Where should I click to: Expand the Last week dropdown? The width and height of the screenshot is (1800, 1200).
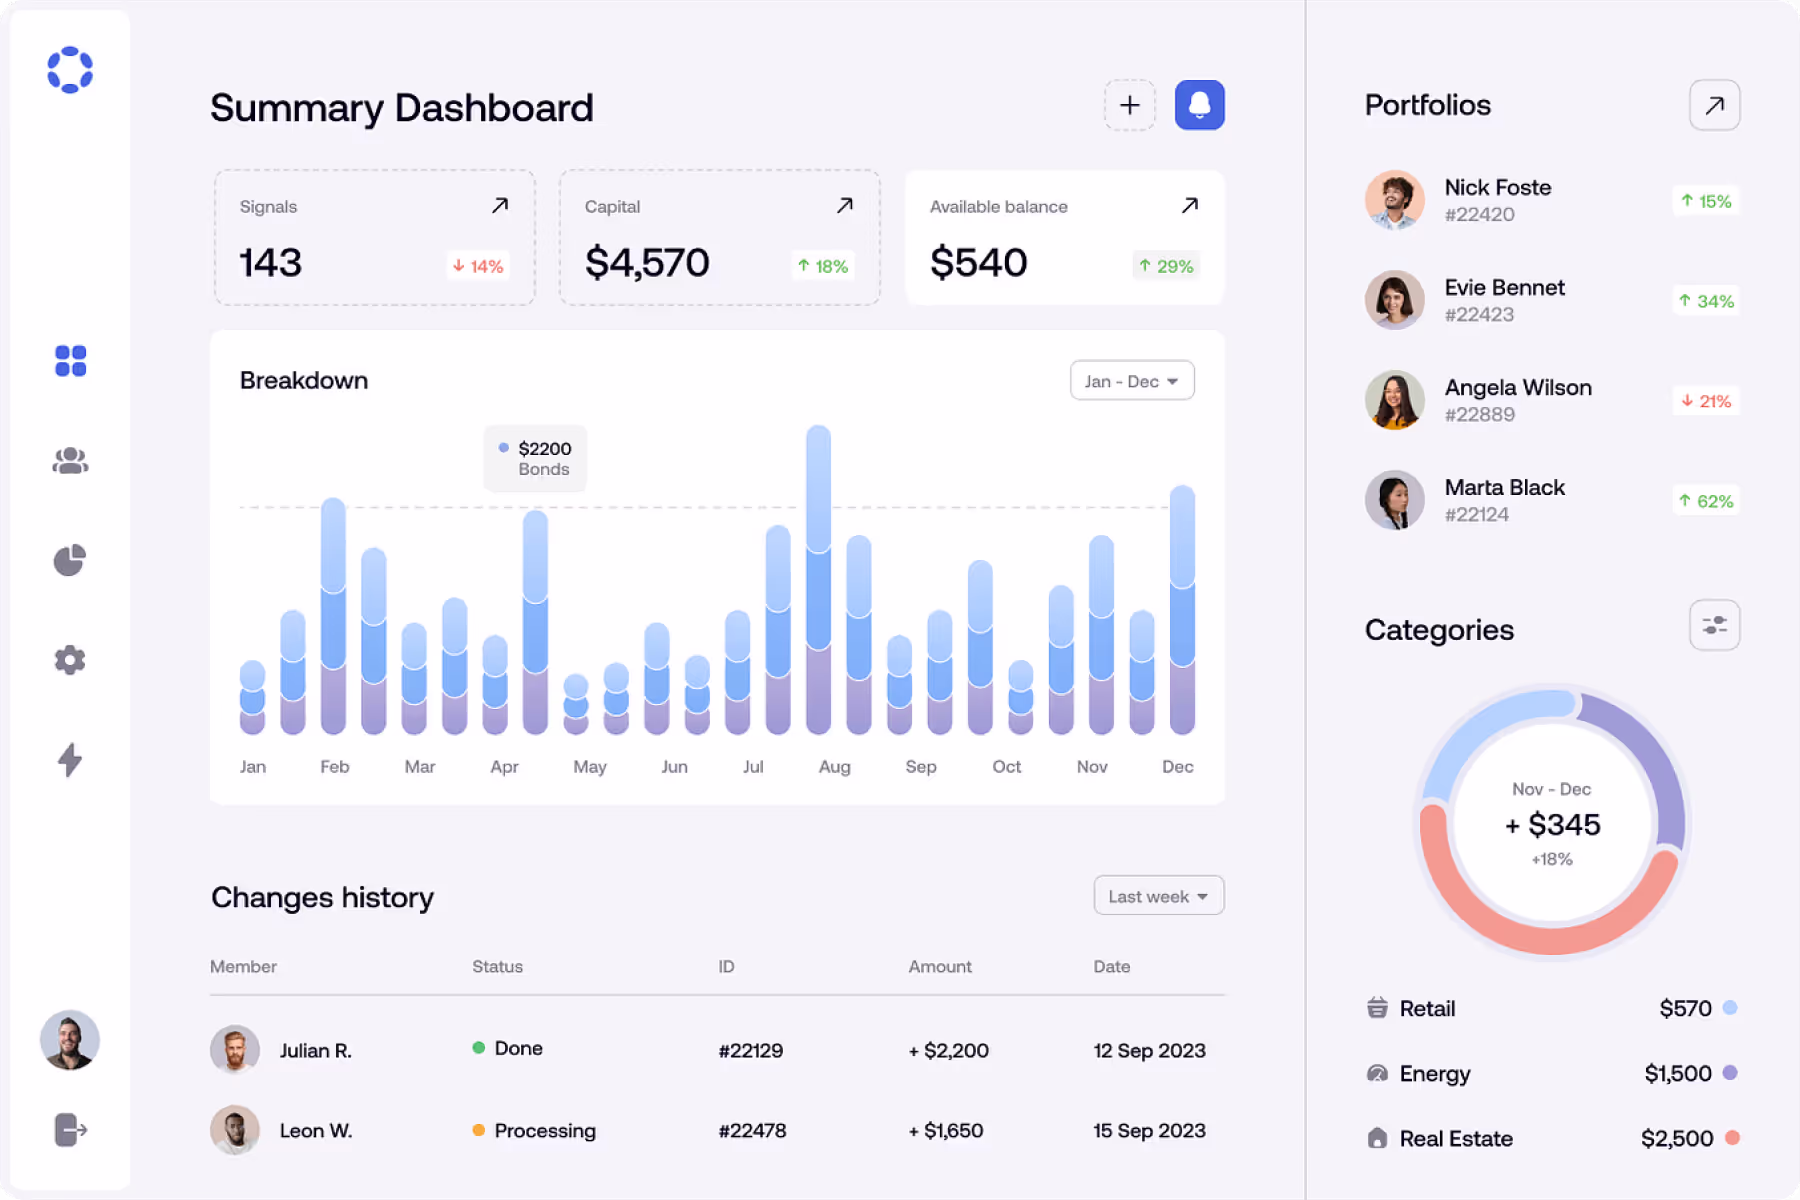pyautogui.click(x=1158, y=896)
